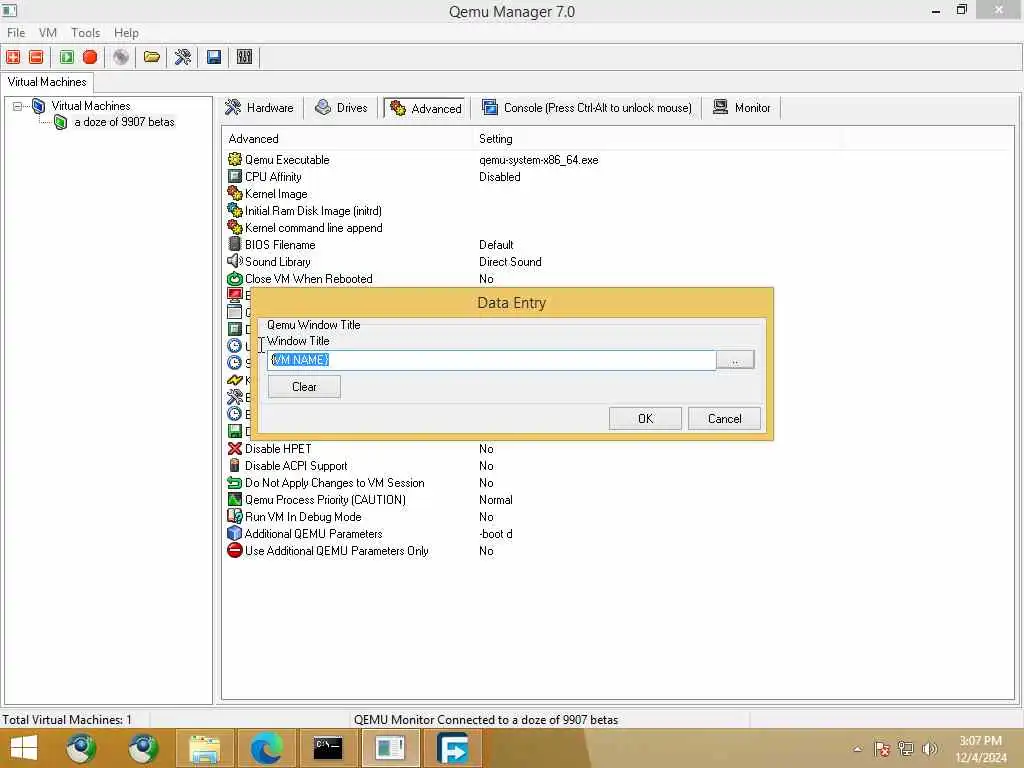Click Qemu Executable gear icon
The height and width of the screenshot is (768, 1024).
point(234,159)
